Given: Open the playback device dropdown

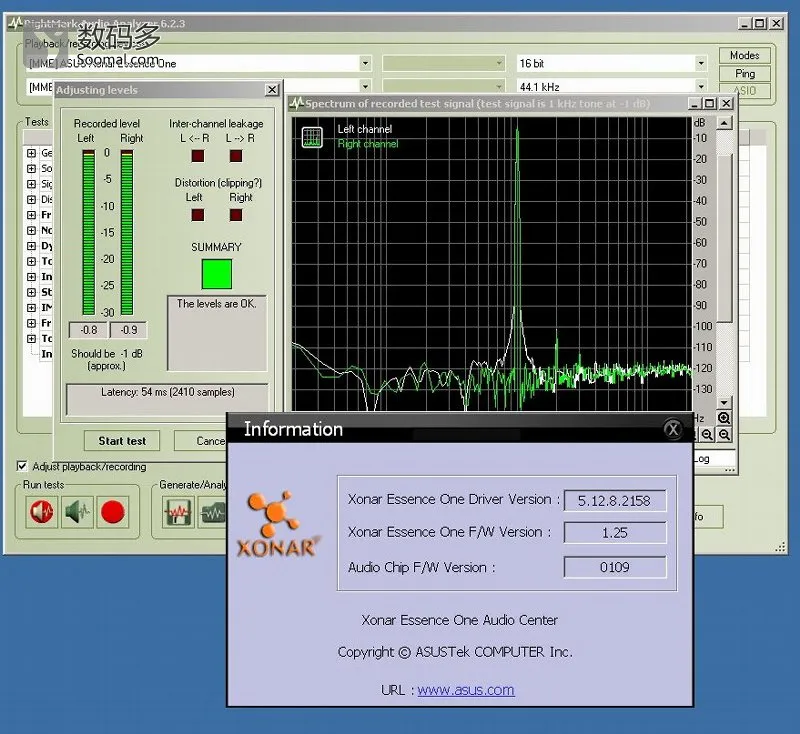Looking at the screenshot, I should coord(365,63).
